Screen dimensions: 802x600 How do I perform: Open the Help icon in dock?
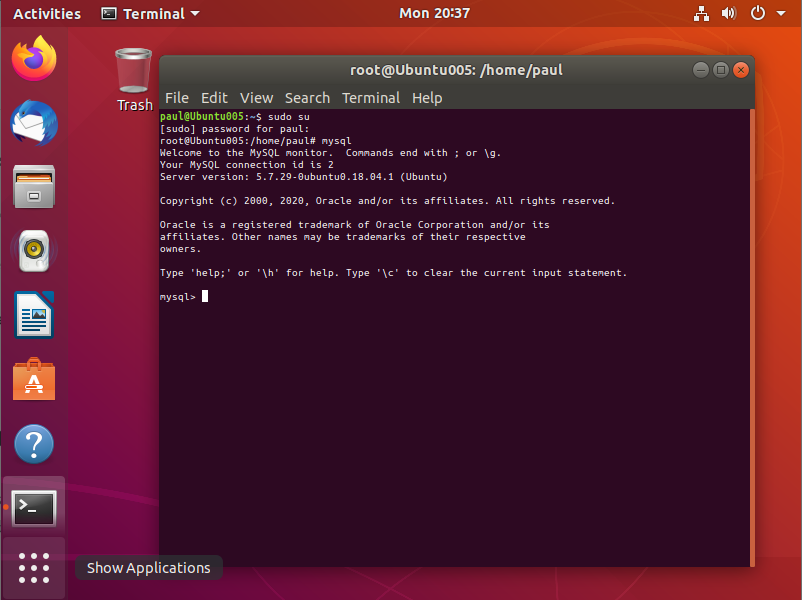pos(34,443)
